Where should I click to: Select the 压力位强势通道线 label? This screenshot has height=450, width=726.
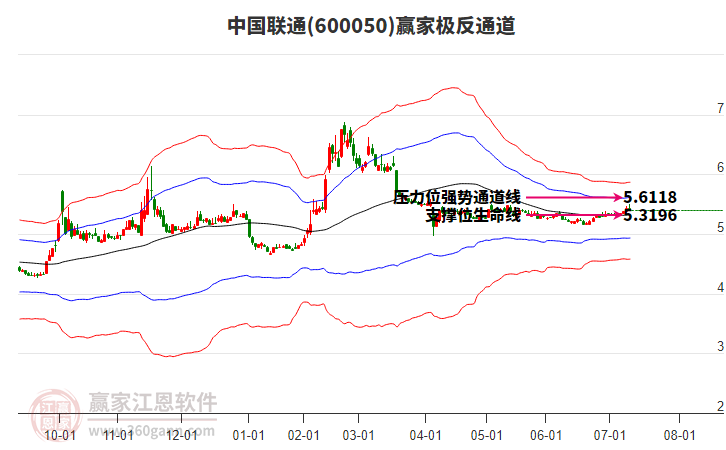tap(457, 197)
